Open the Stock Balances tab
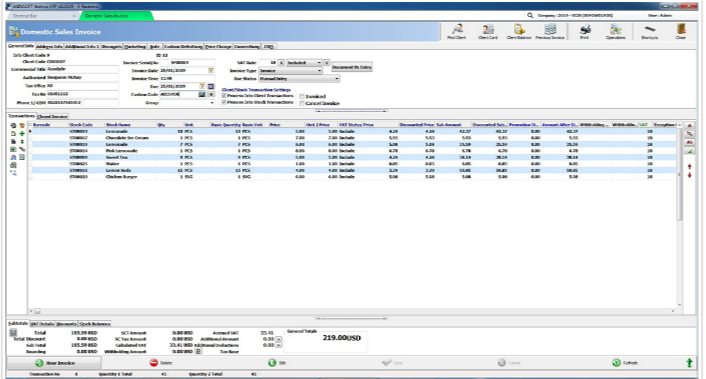Viewport: 706px width, 379px height. pos(95,324)
